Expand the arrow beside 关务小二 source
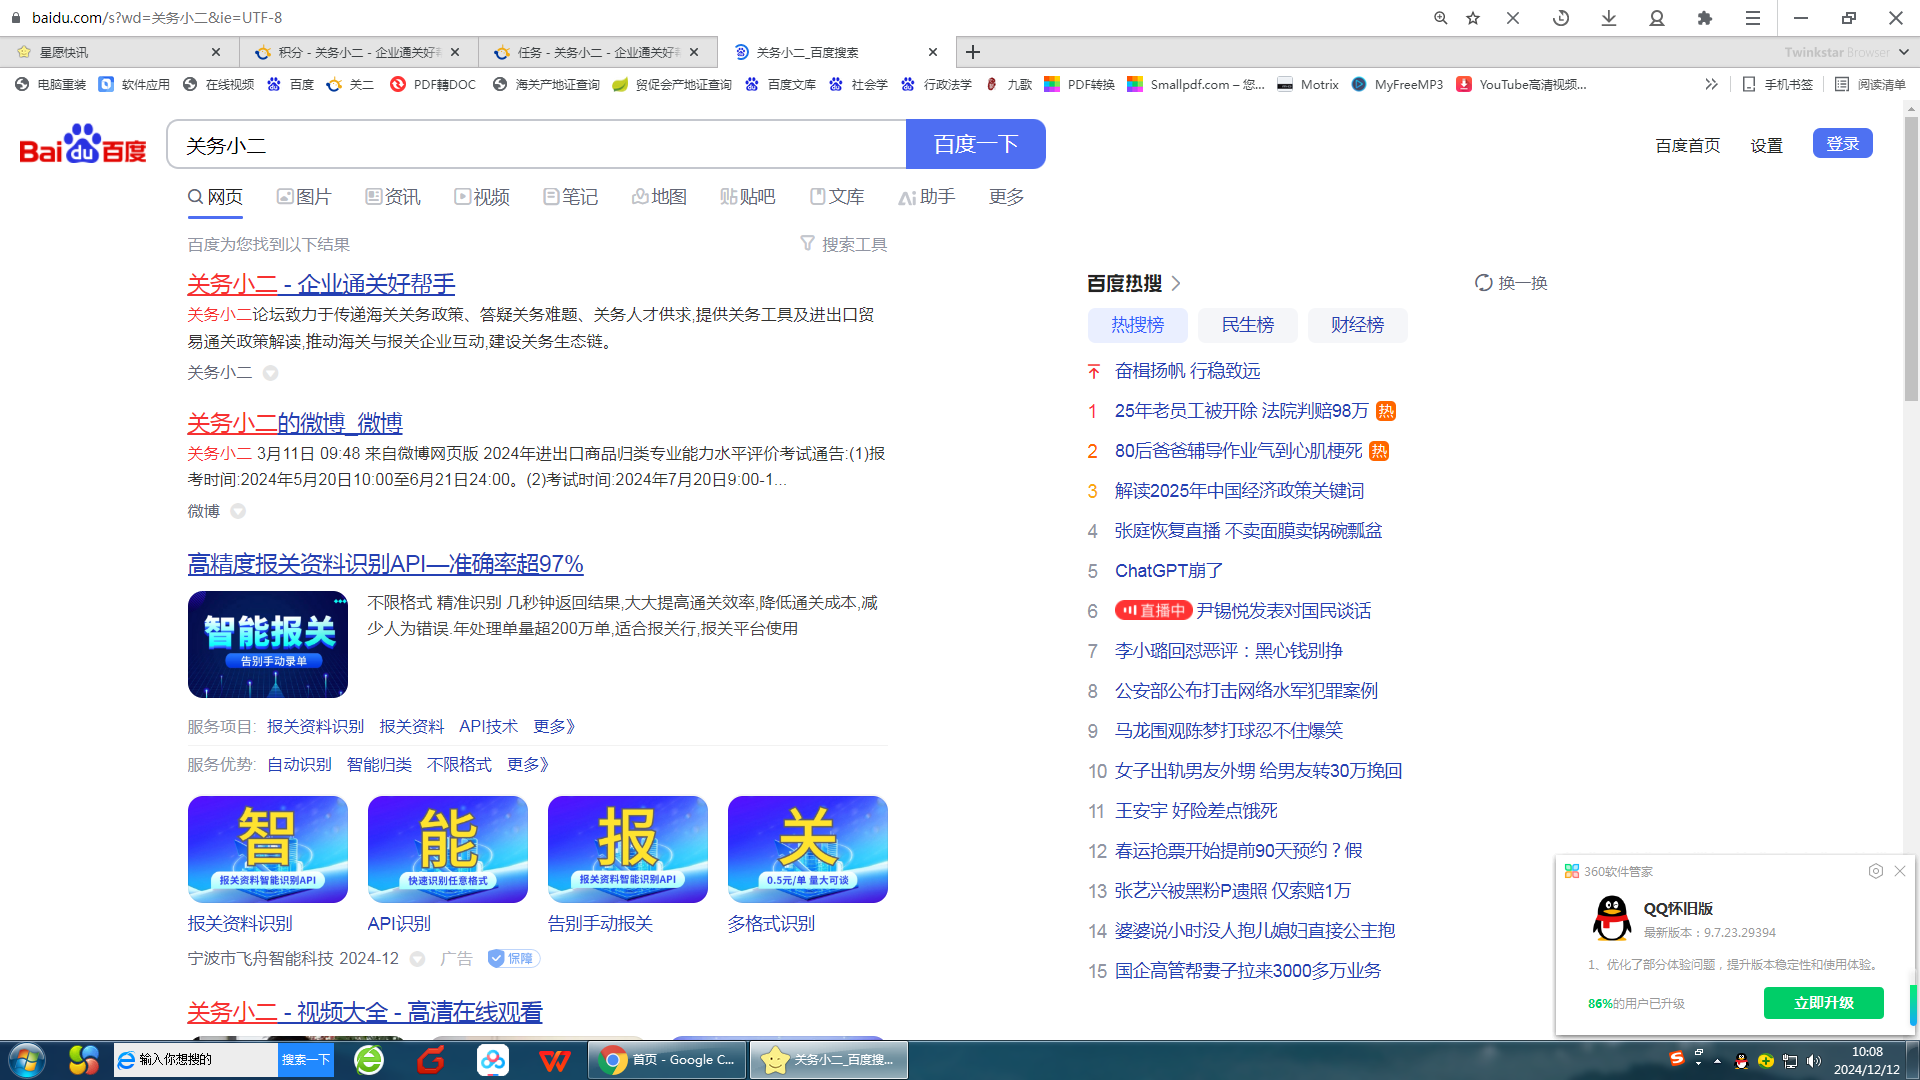 tap(270, 373)
